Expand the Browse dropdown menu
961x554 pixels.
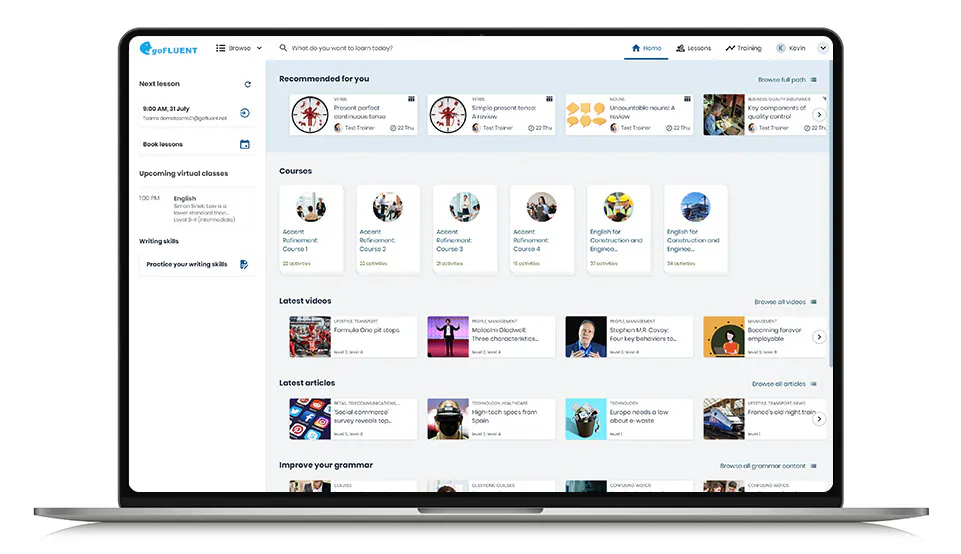pyautogui.click(x=239, y=48)
